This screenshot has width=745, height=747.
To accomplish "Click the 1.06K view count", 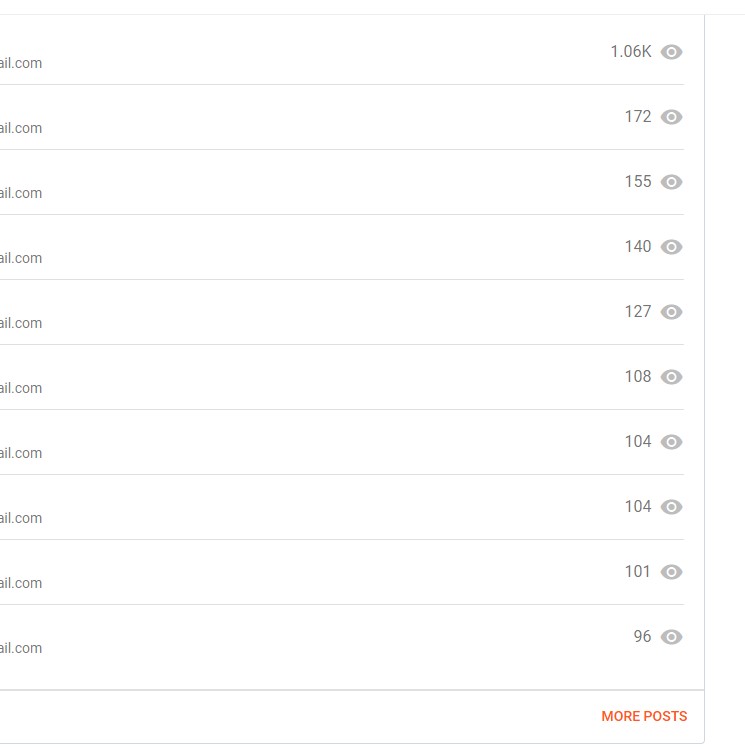I will (630, 52).
